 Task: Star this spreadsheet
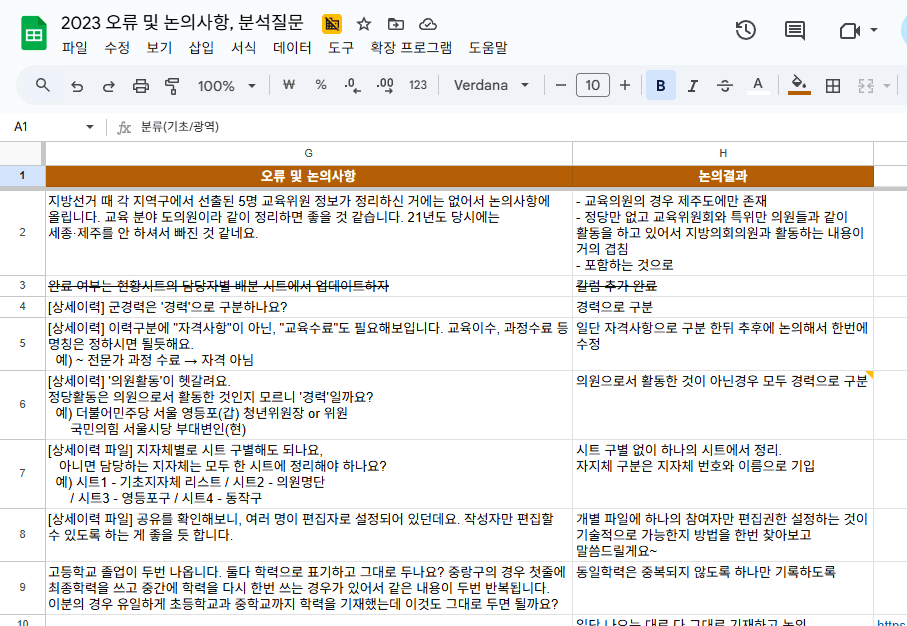(364, 24)
